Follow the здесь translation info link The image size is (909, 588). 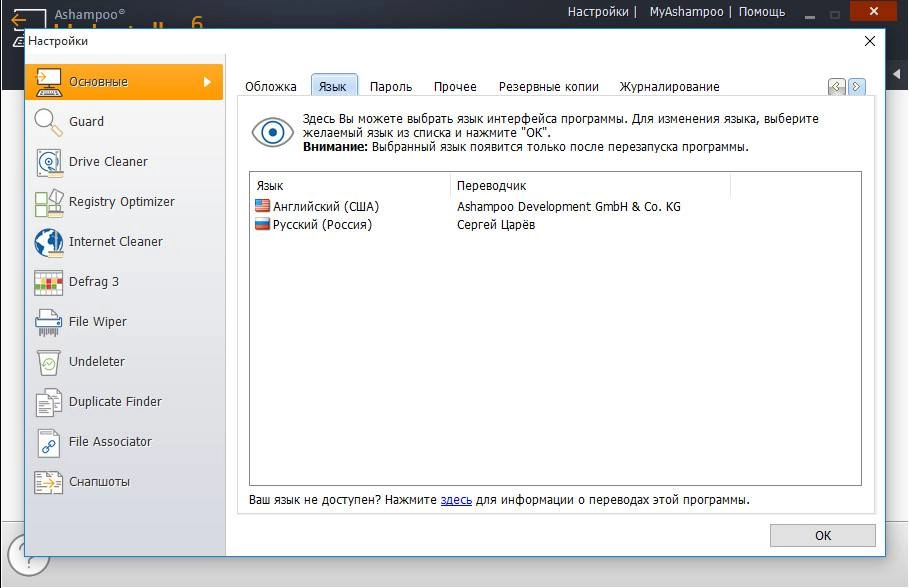click(456, 500)
